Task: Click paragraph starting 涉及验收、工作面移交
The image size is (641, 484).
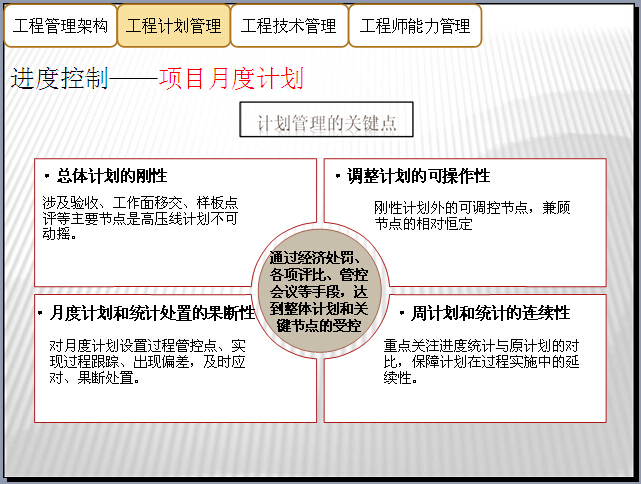Action: pyautogui.click(x=140, y=218)
